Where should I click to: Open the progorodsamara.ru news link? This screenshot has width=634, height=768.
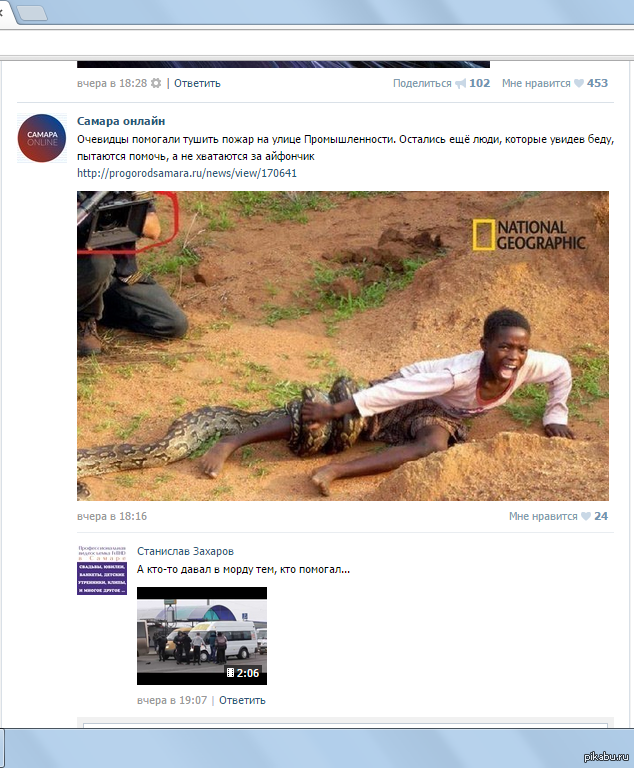tap(187, 173)
